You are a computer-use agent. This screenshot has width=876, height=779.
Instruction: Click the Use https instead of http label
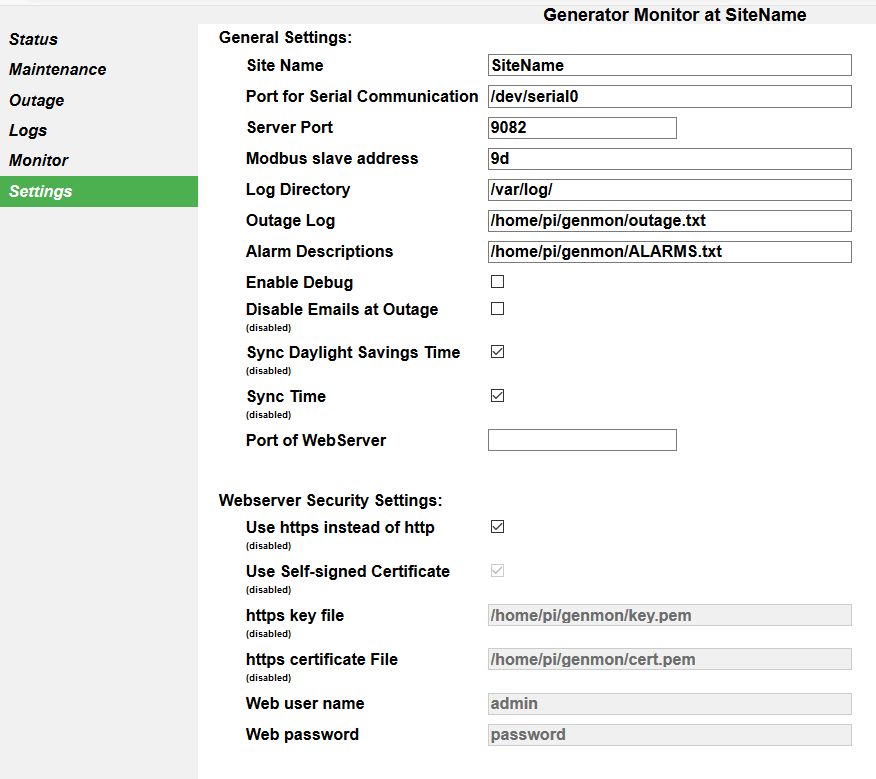pyautogui.click(x=340, y=528)
